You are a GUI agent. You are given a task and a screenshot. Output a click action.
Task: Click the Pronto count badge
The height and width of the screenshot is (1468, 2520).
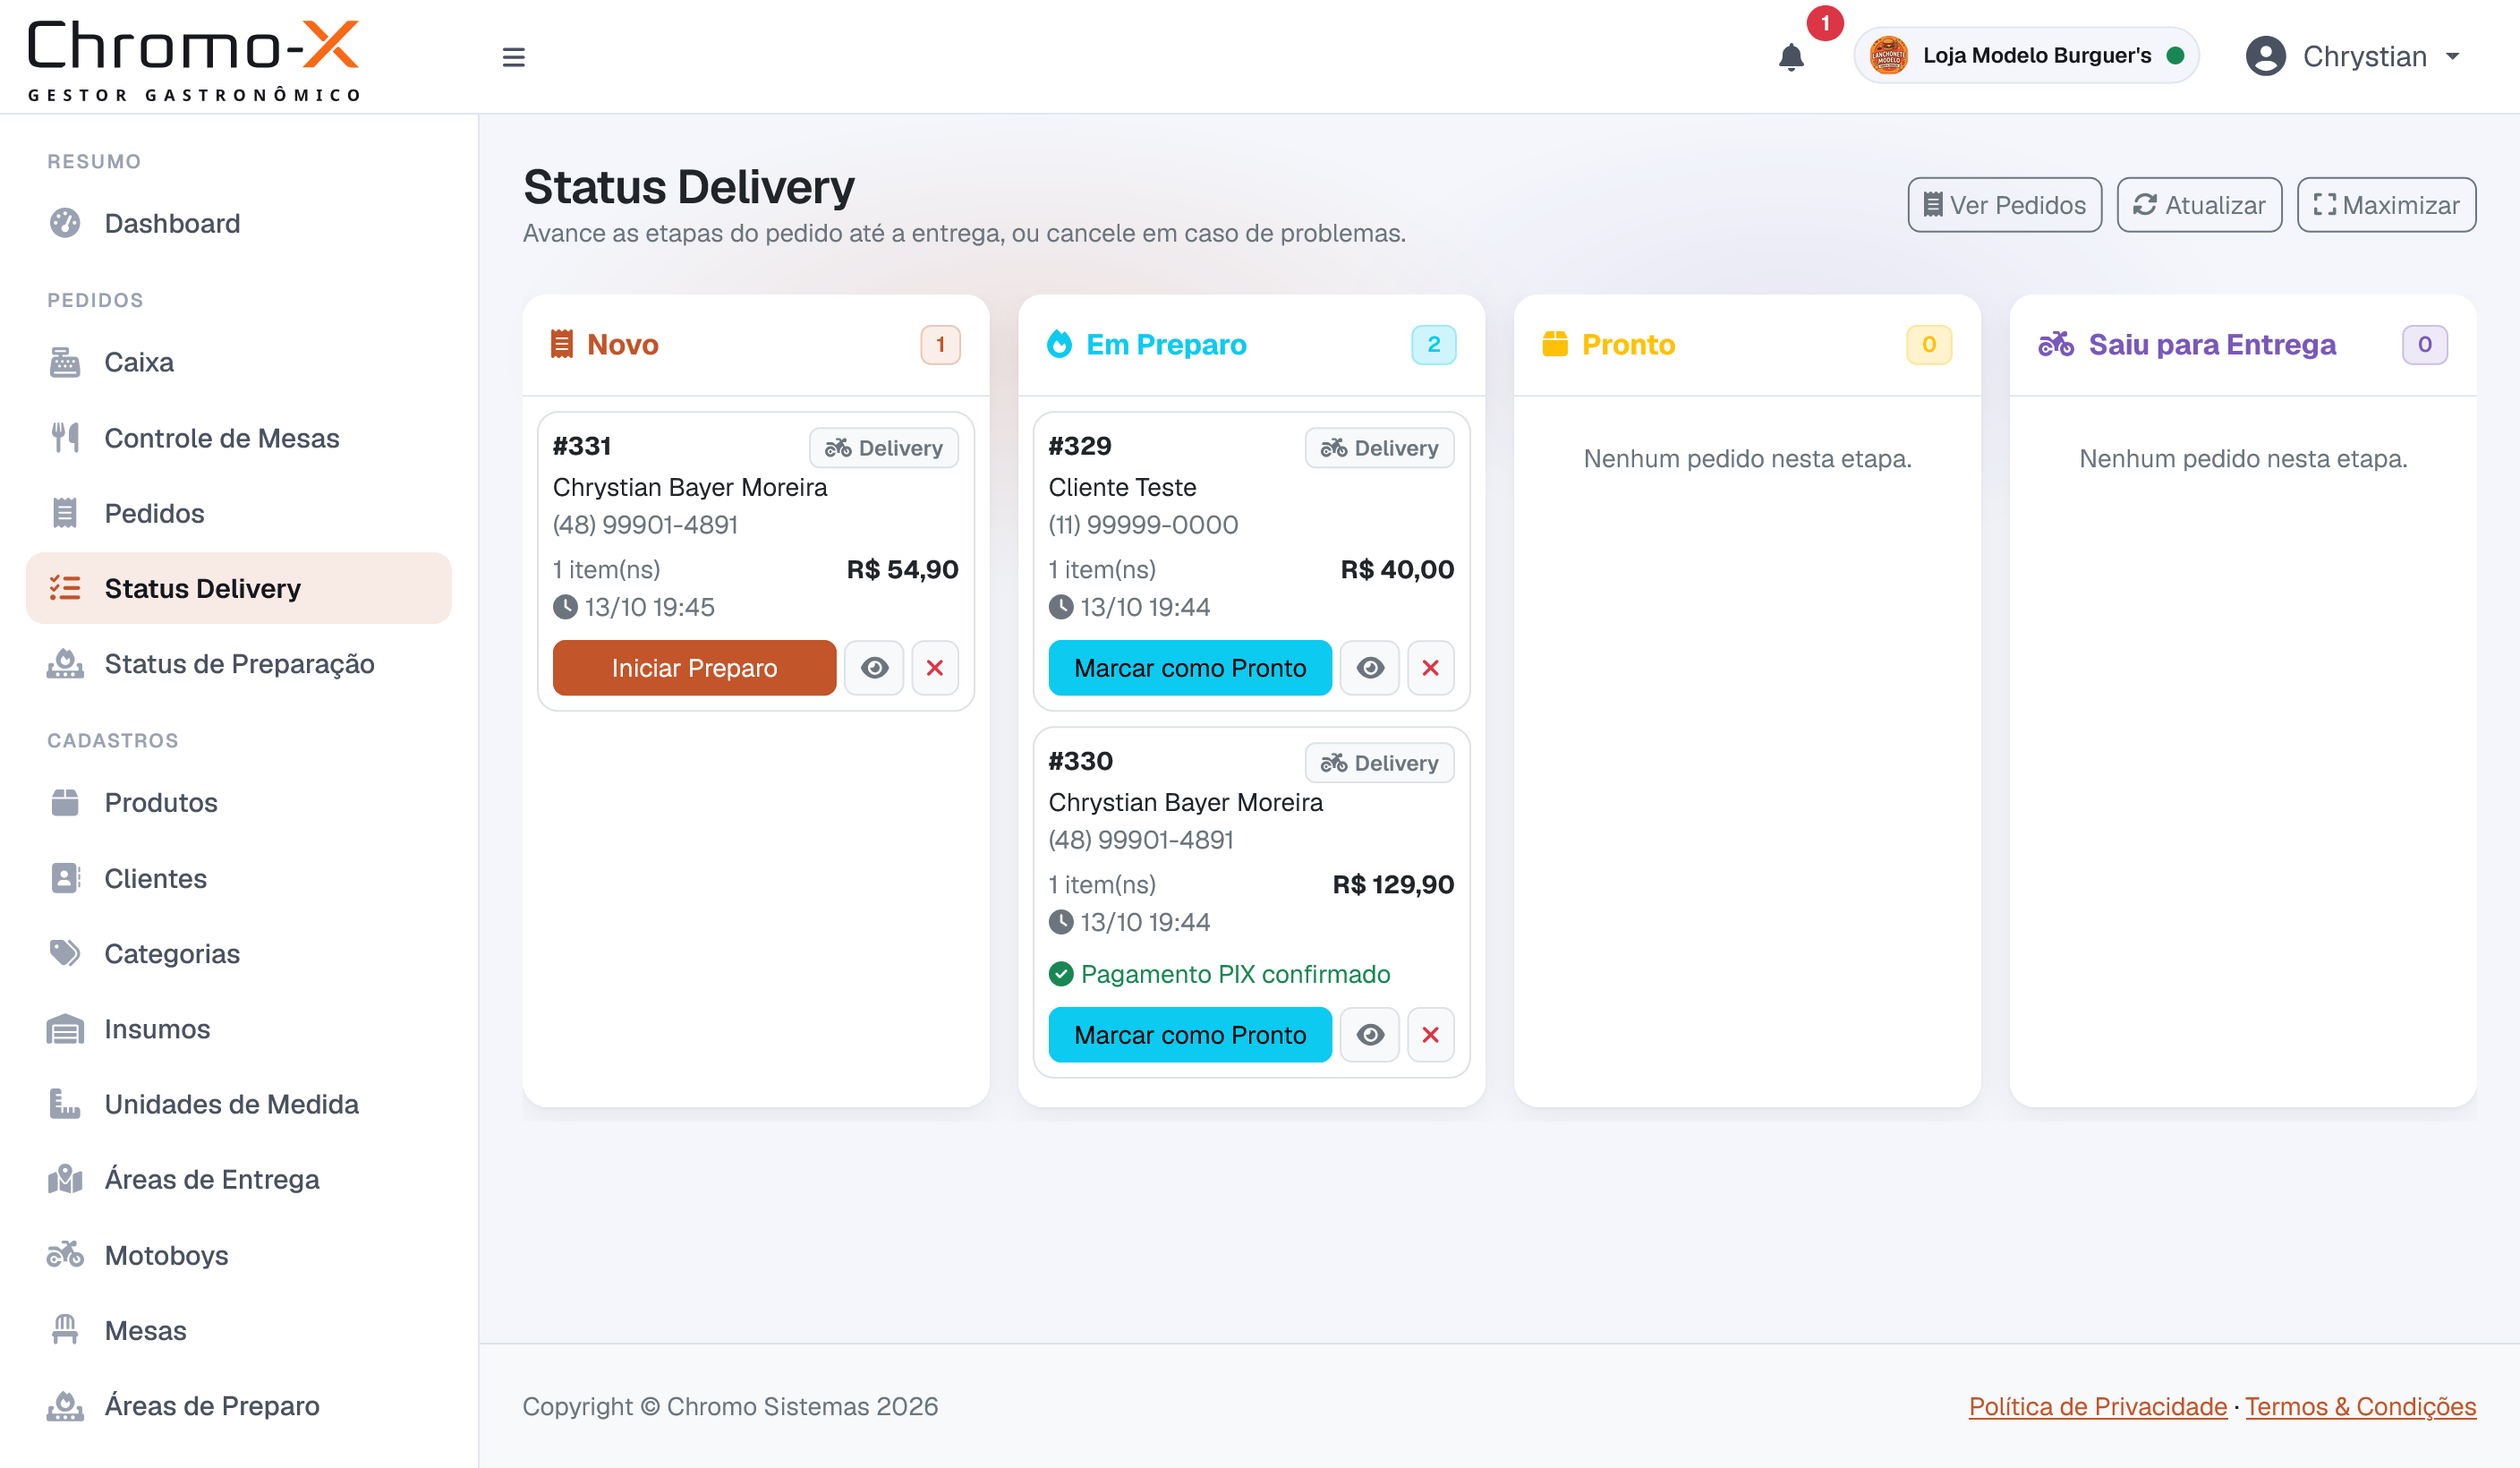pos(1929,345)
